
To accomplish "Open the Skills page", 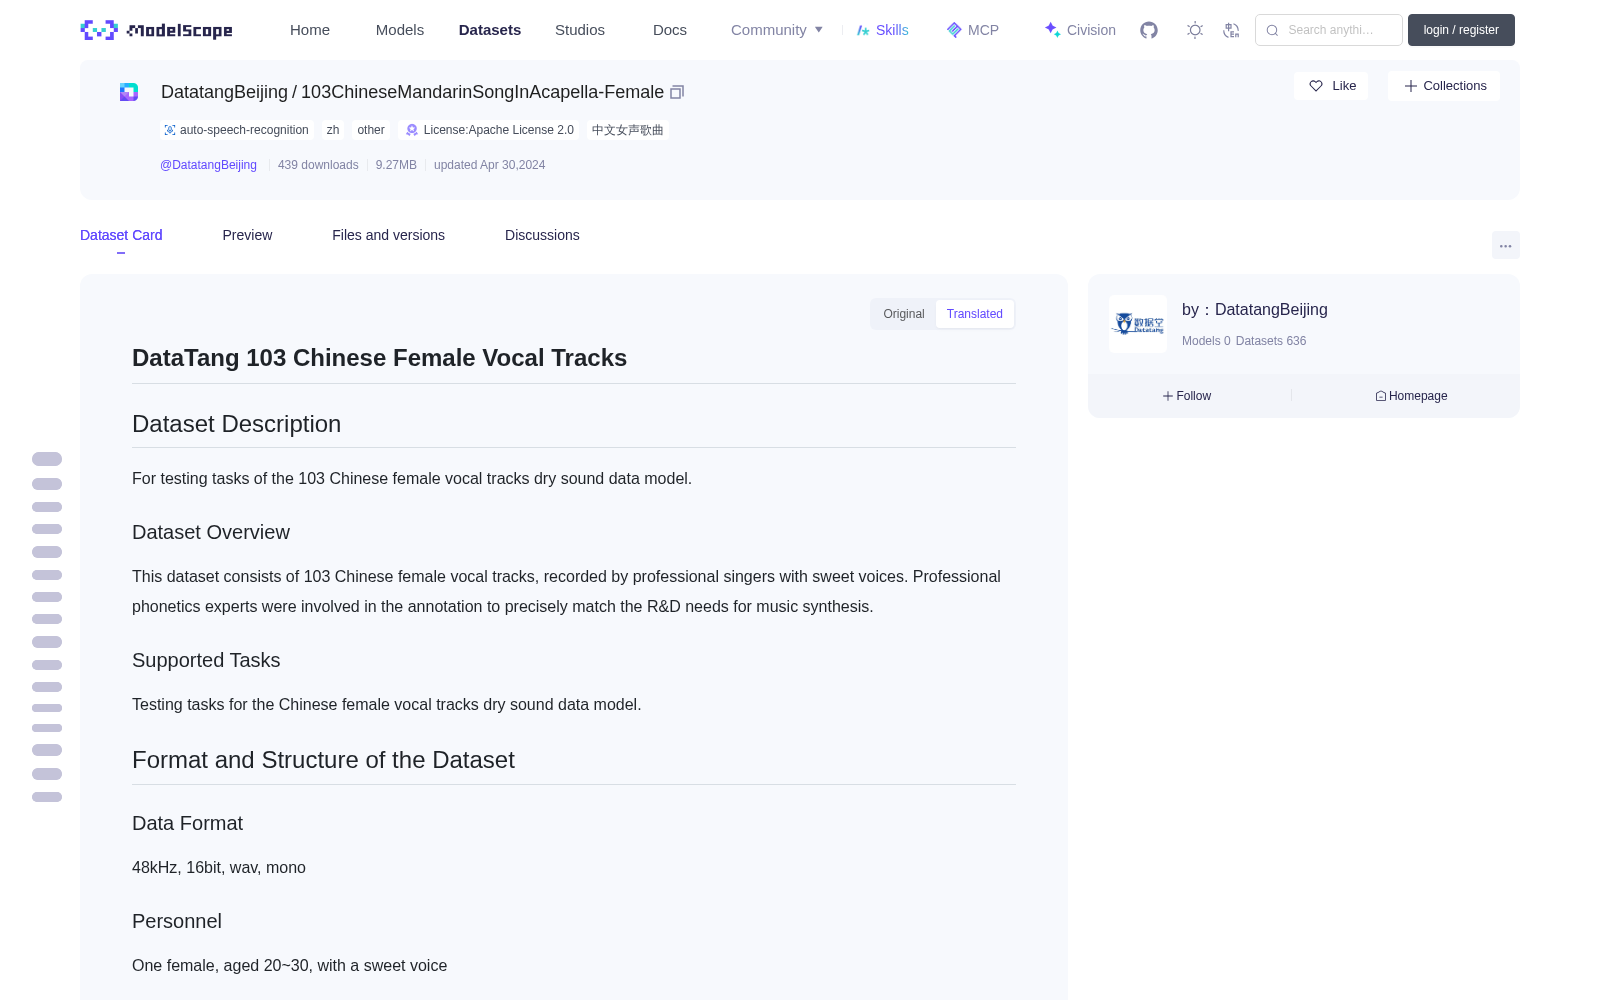I will point(882,30).
